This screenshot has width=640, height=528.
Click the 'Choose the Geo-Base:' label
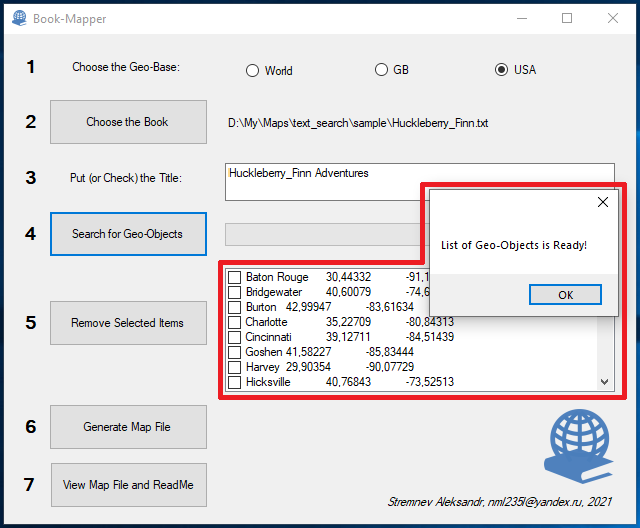(x=126, y=67)
